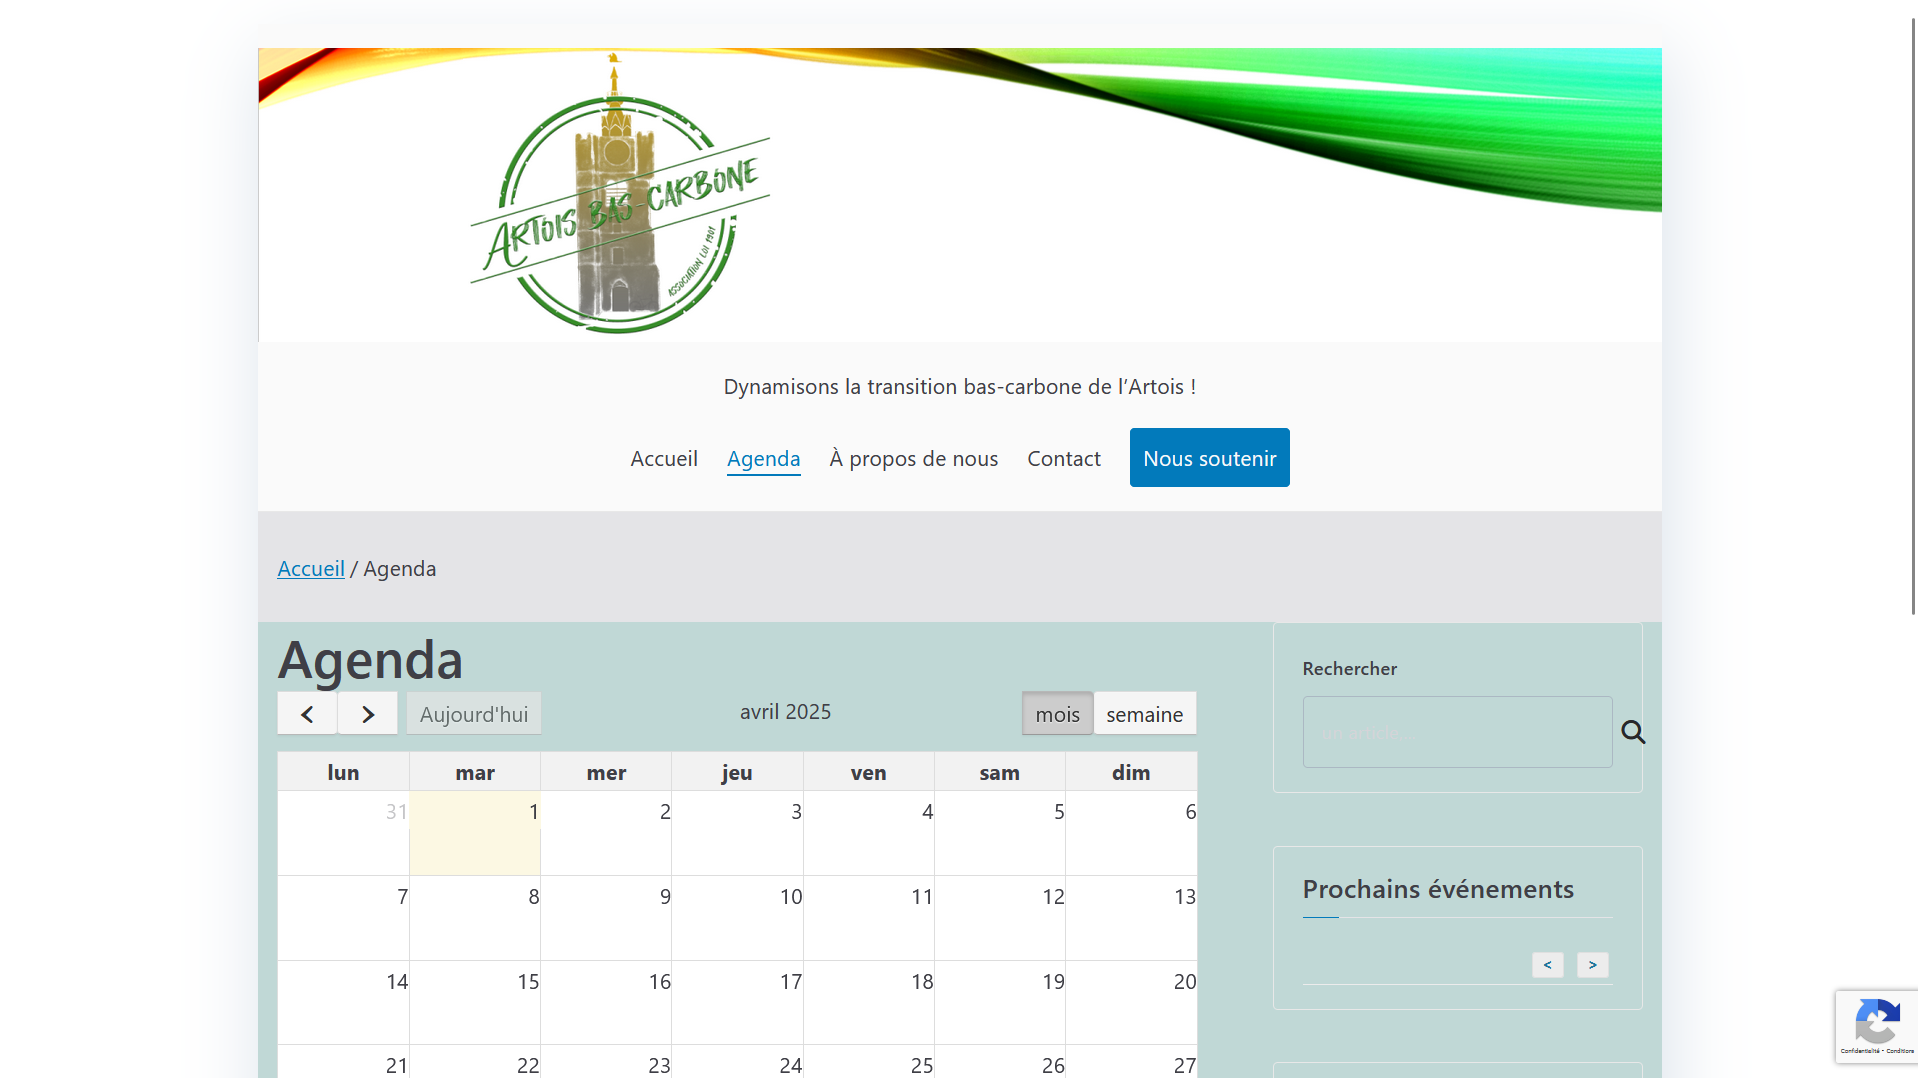The image size is (1918, 1078).
Task: Click the Artois Bas-Carbone logo
Action: [x=619, y=196]
